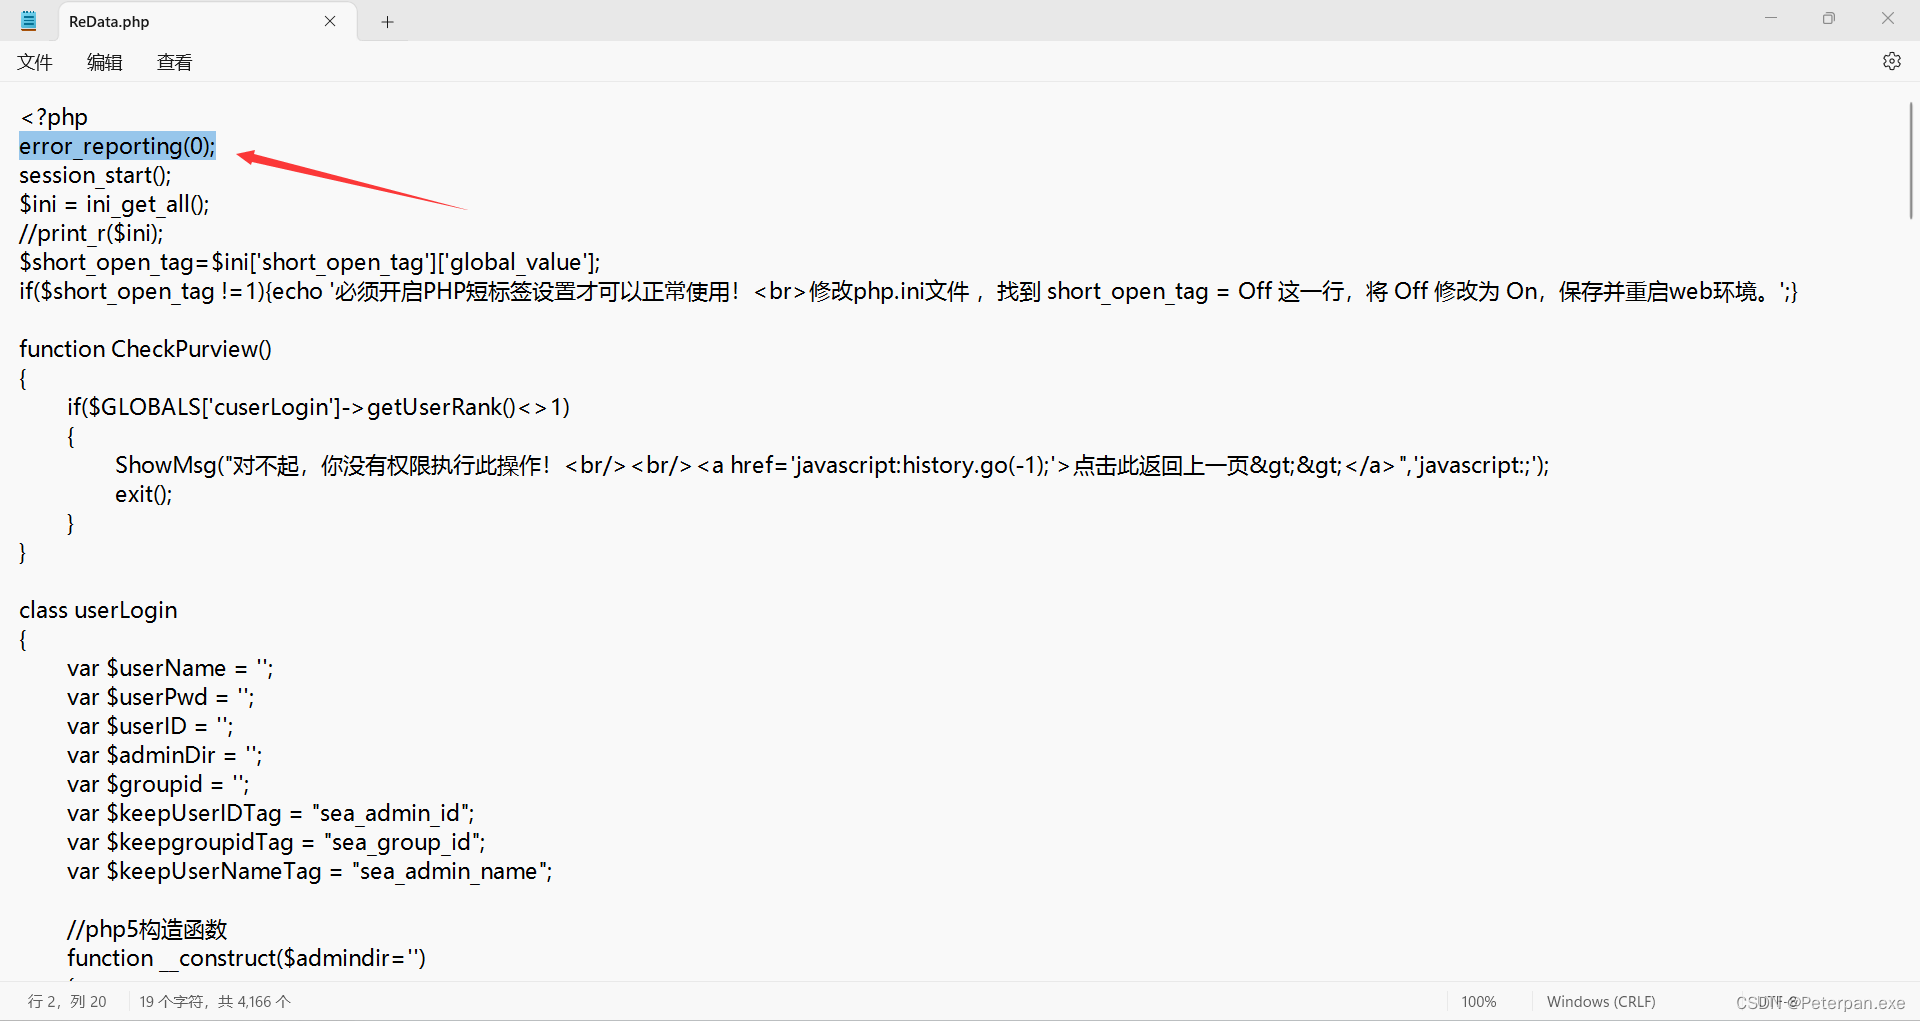This screenshot has width=1920, height=1021.
Task: Click the $keepgroupidTag line
Action: pyautogui.click(x=276, y=843)
